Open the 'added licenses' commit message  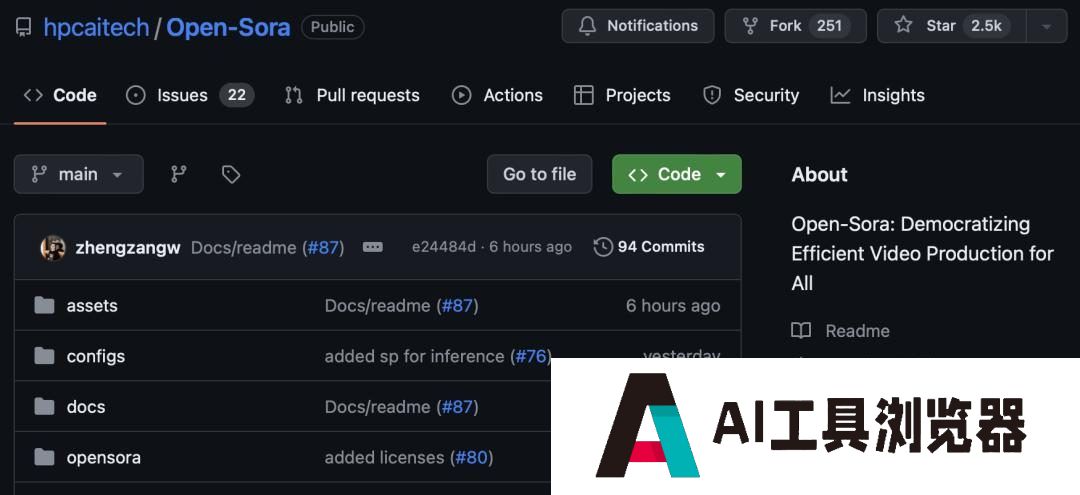[x=384, y=458]
